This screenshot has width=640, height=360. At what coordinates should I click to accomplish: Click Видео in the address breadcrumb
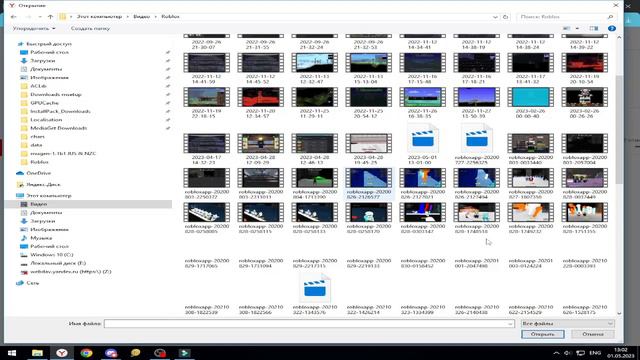click(142, 17)
